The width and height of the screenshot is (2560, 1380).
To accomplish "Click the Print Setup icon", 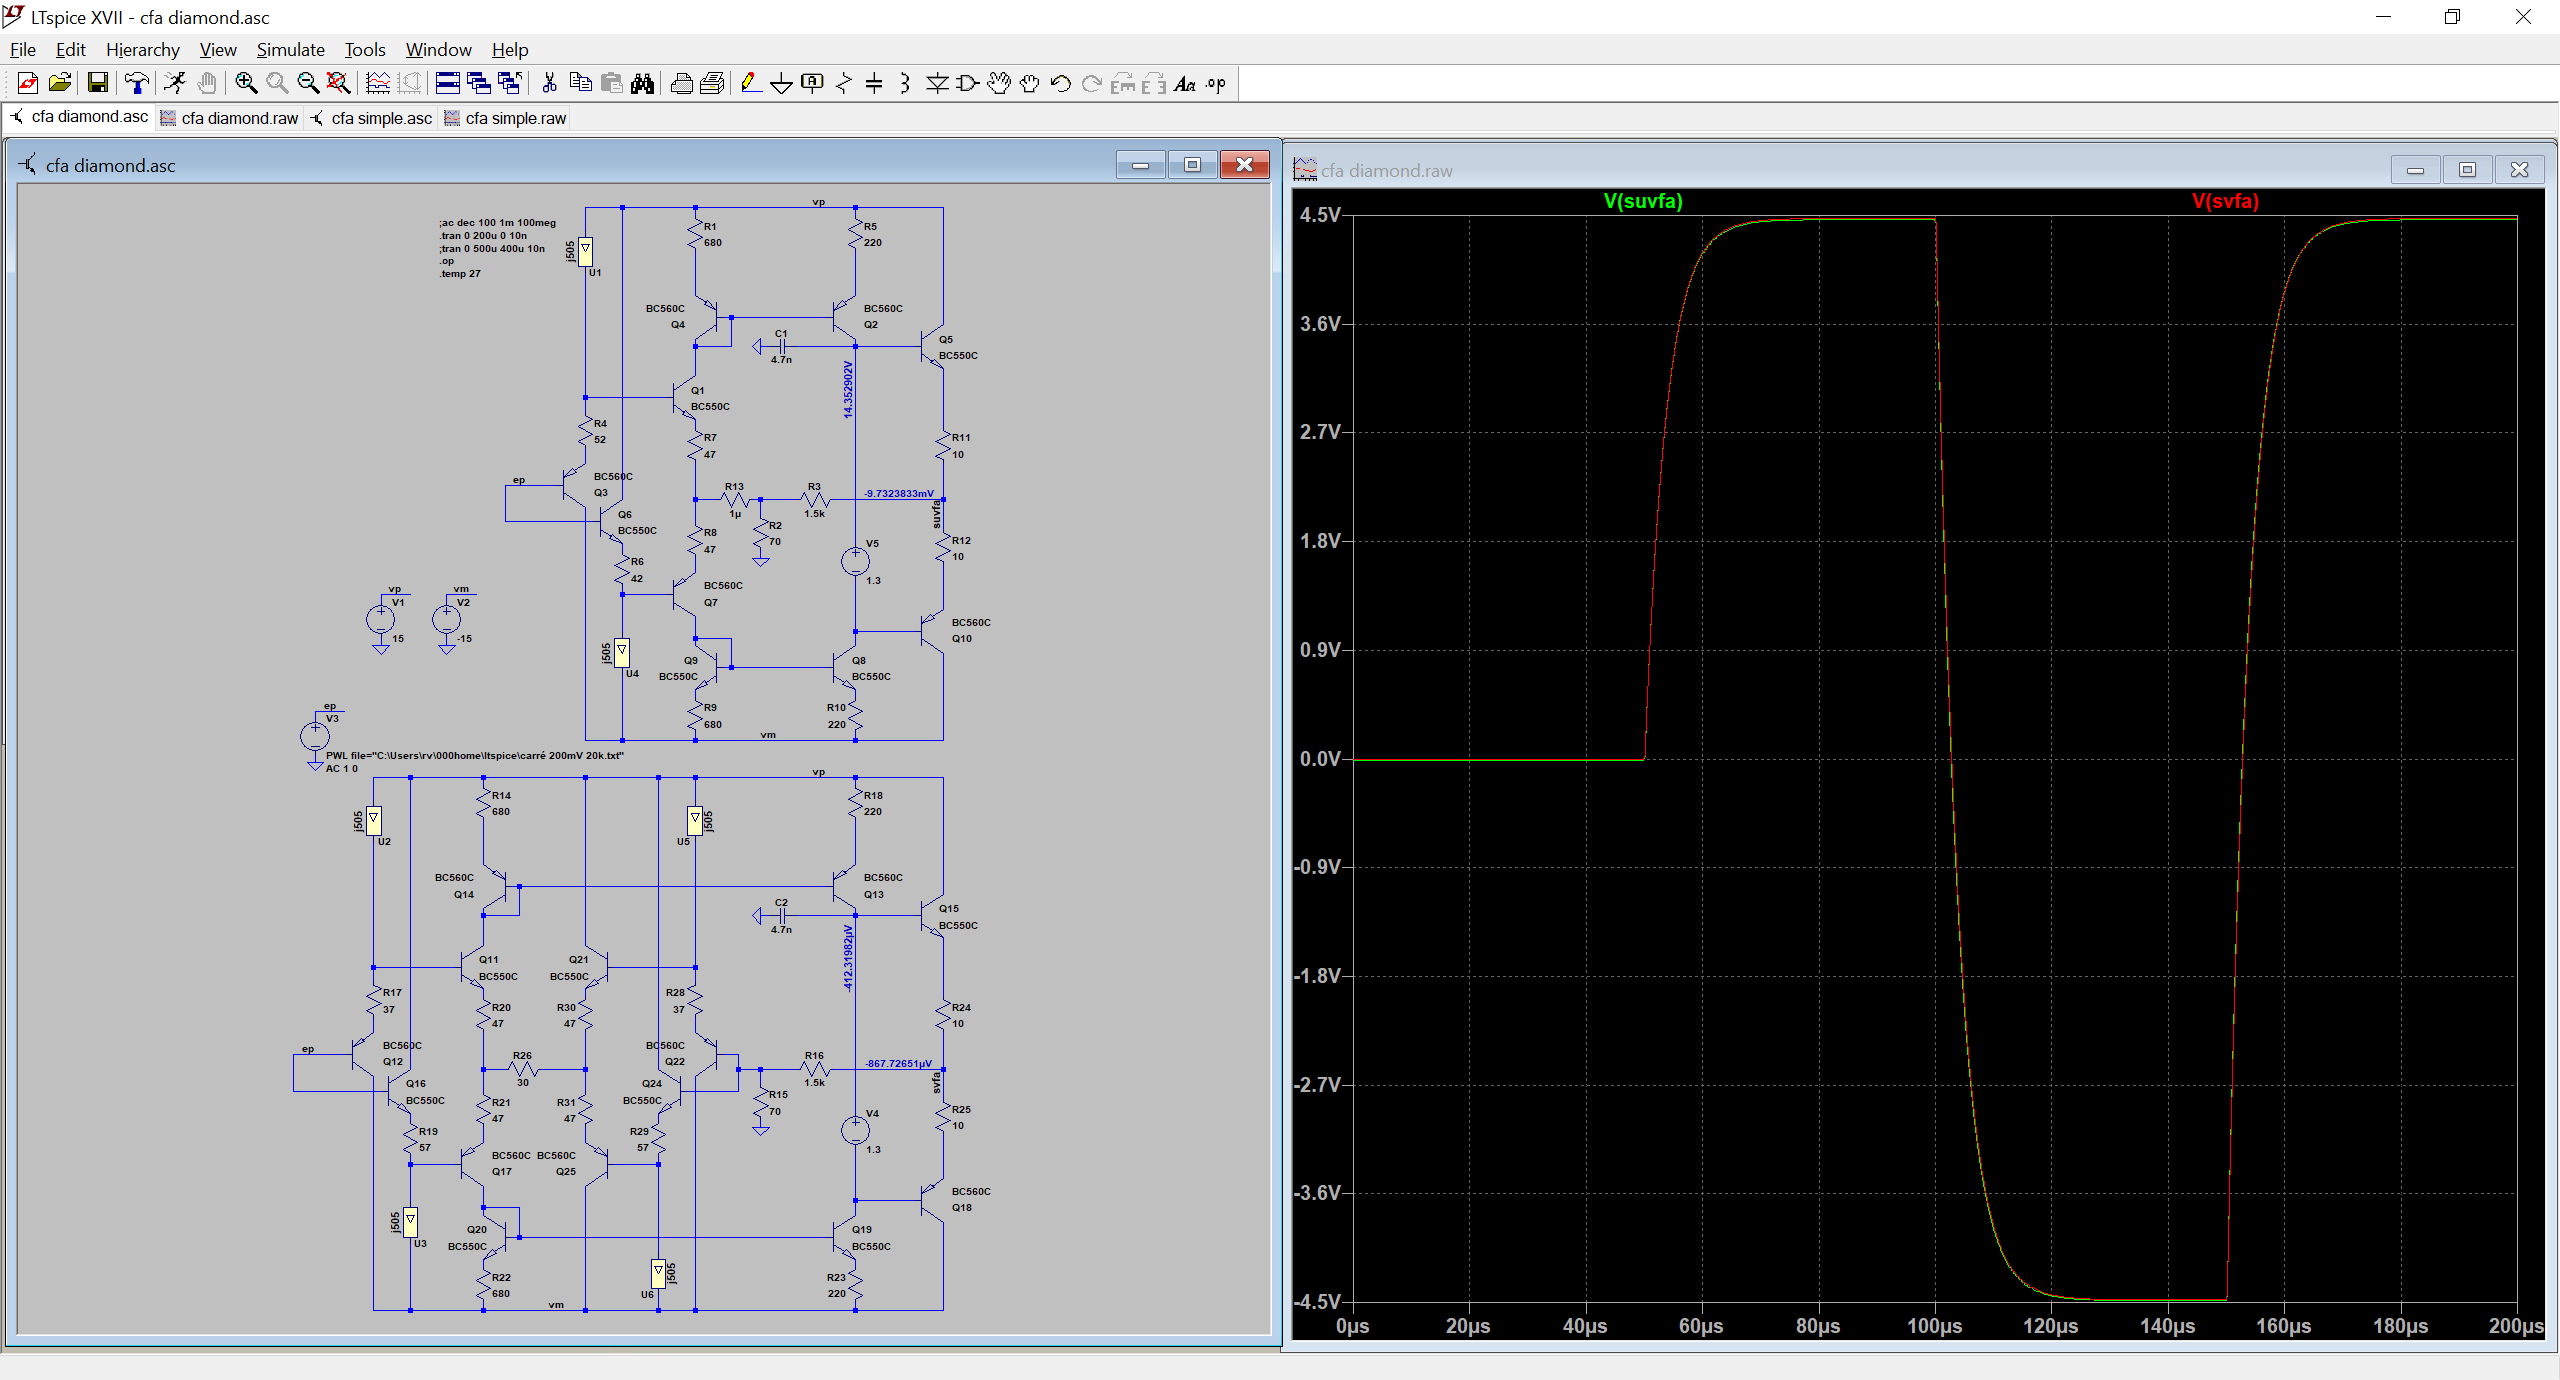I will pos(713,84).
